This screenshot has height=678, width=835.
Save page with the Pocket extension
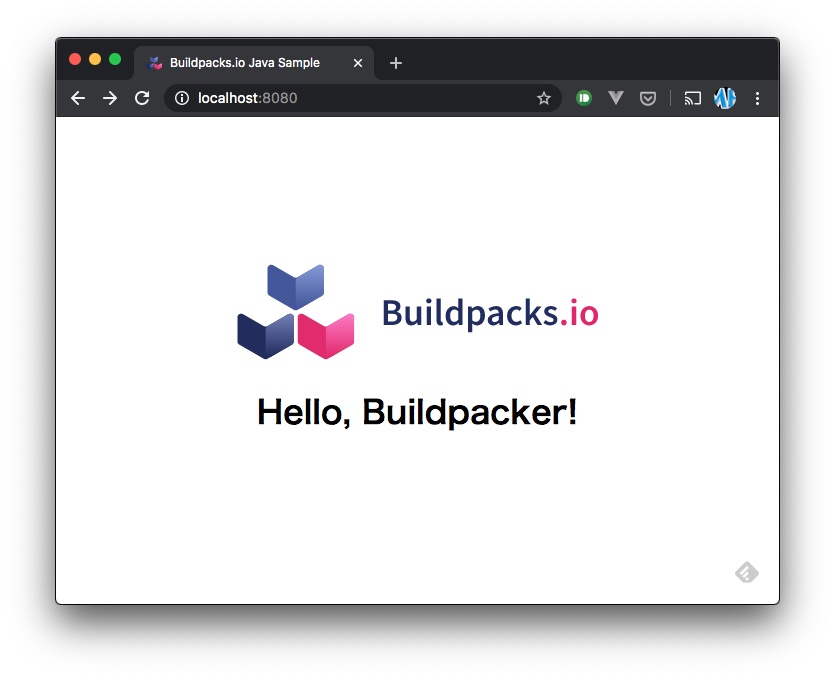[x=648, y=99]
